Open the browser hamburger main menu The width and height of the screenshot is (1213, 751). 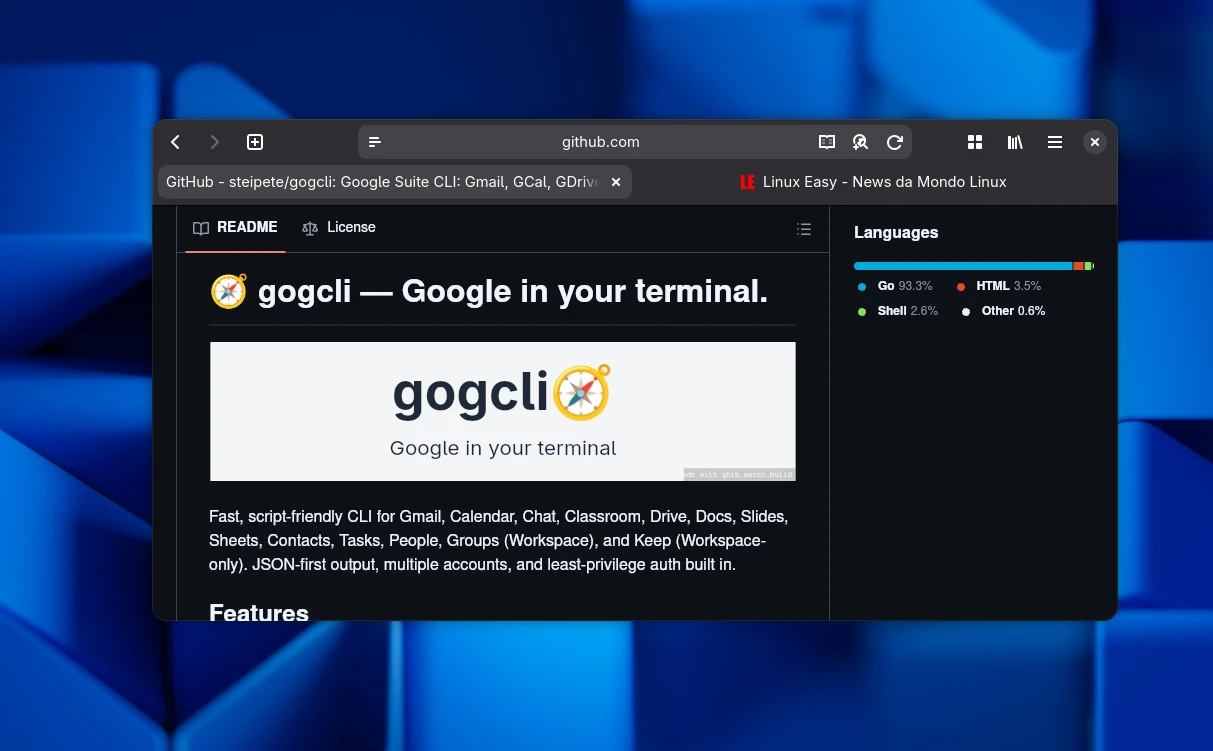1055,142
